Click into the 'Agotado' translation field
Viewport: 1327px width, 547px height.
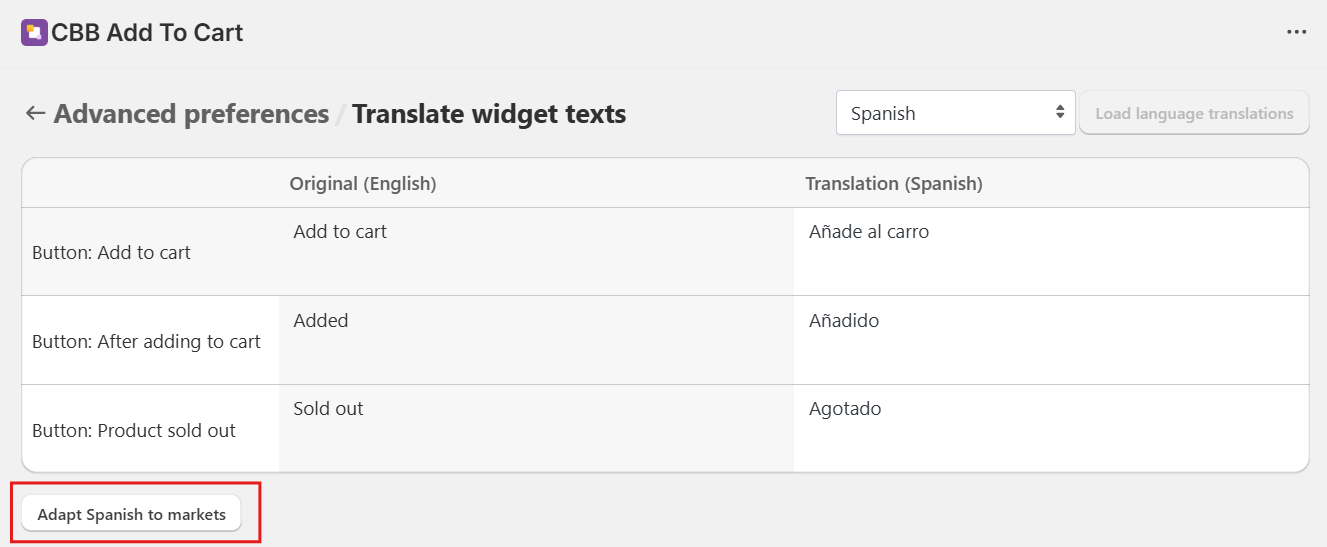(1050, 428)
